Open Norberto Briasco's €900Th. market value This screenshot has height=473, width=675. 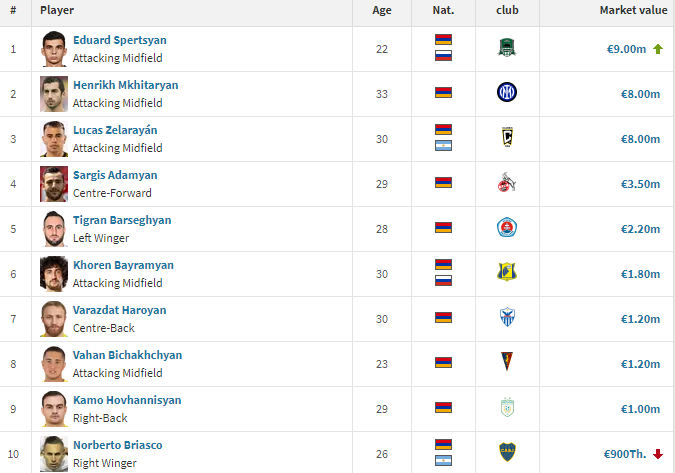tap(625, 453)
